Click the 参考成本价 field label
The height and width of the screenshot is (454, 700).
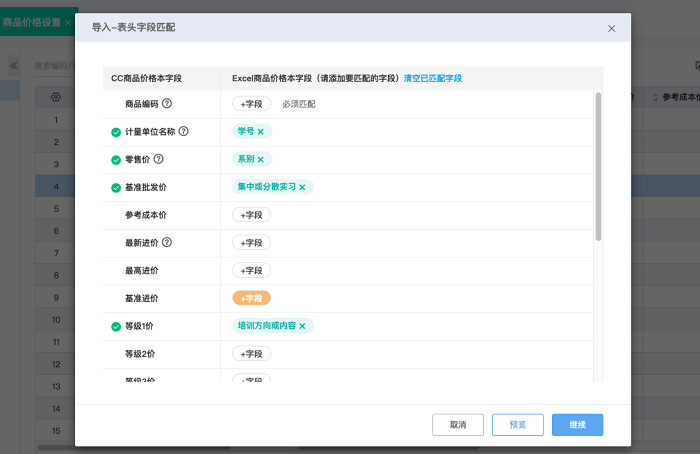pyautogui.click(x=146, y=215)
